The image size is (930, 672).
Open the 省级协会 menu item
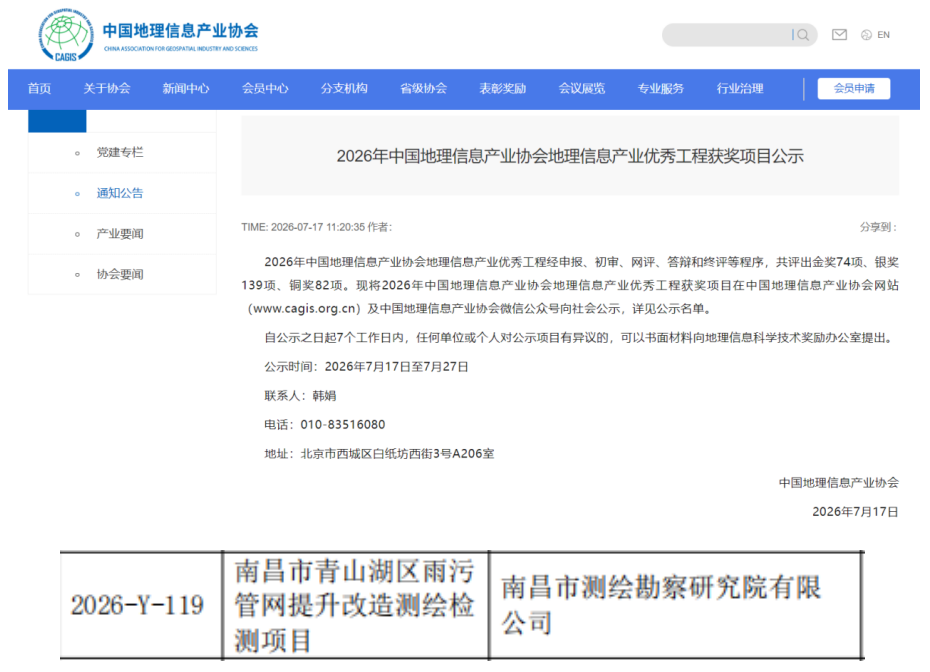coord(423,88)
